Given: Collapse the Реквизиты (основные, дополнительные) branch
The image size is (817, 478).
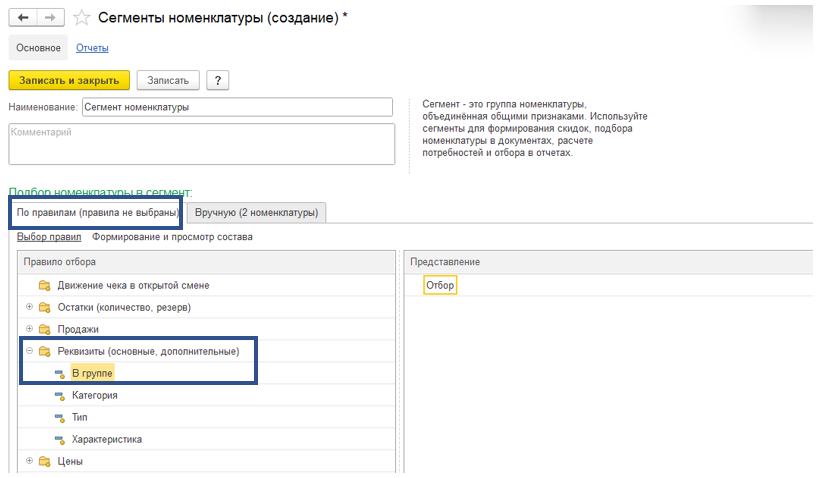Looking at the screenshot, I should (29, 351).
